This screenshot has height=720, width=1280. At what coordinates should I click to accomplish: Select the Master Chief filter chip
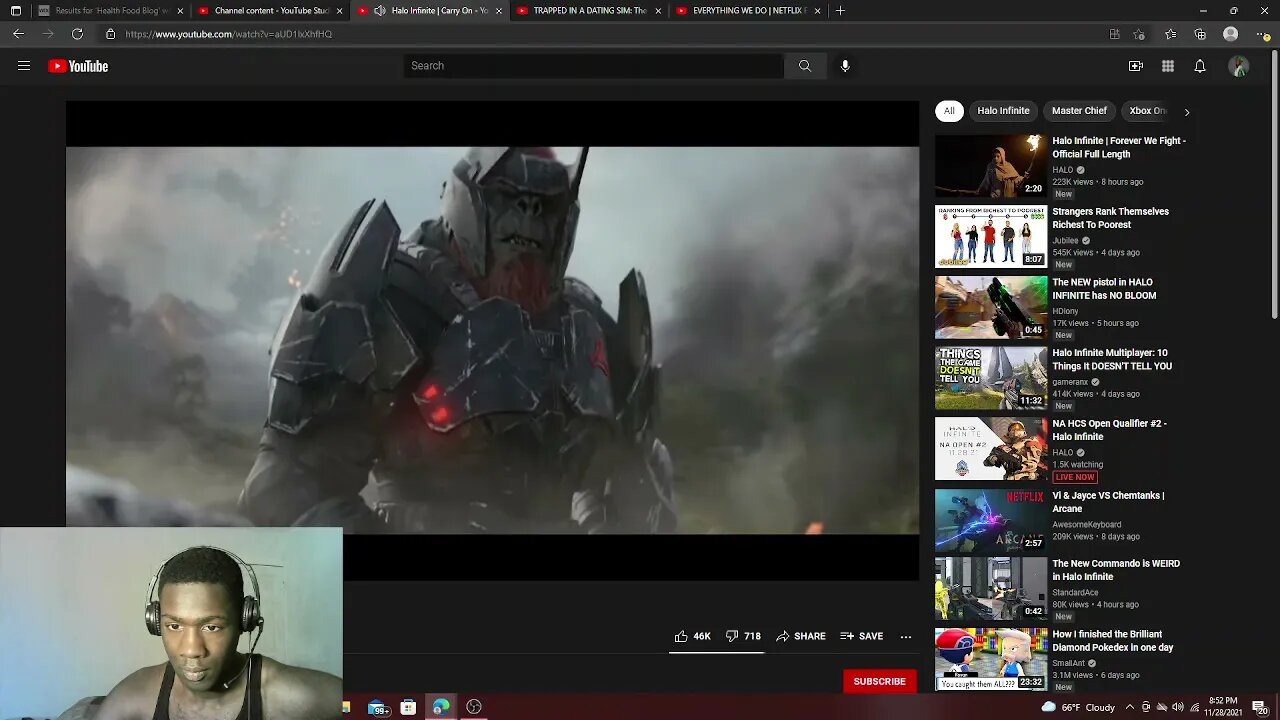(x=1079, y=111)
